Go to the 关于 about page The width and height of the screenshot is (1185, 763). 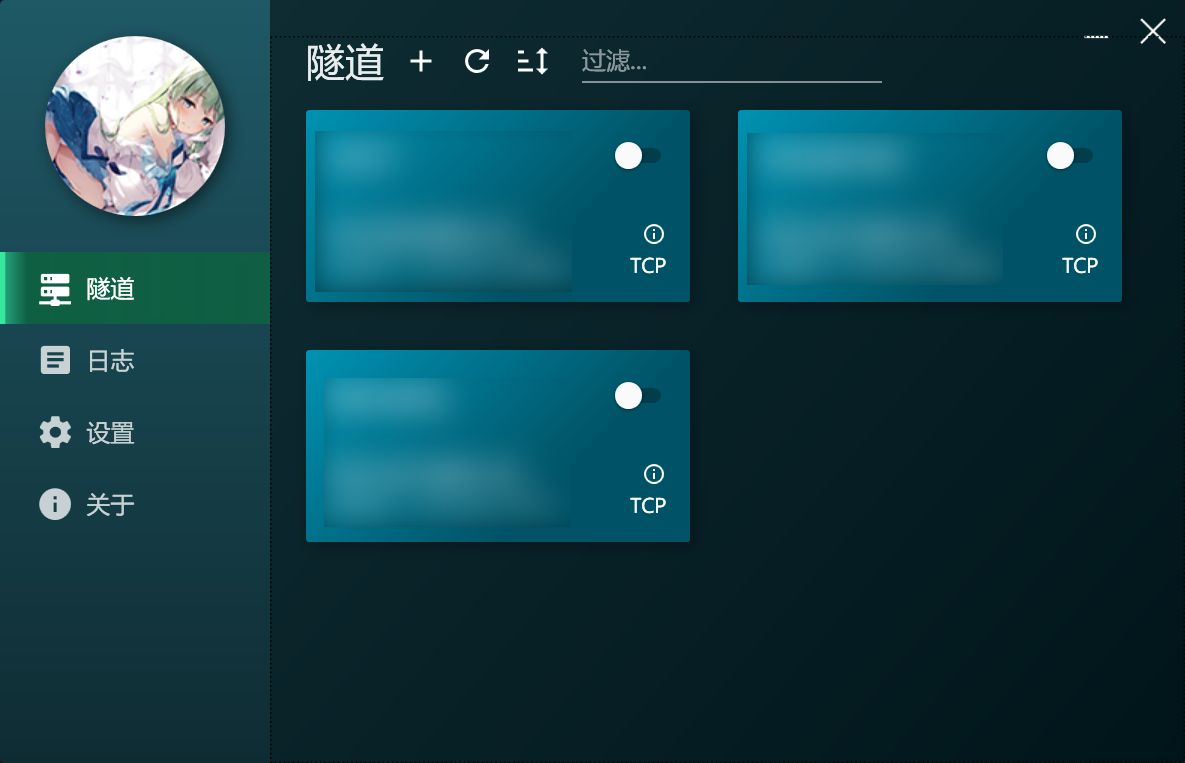point(135,504)
